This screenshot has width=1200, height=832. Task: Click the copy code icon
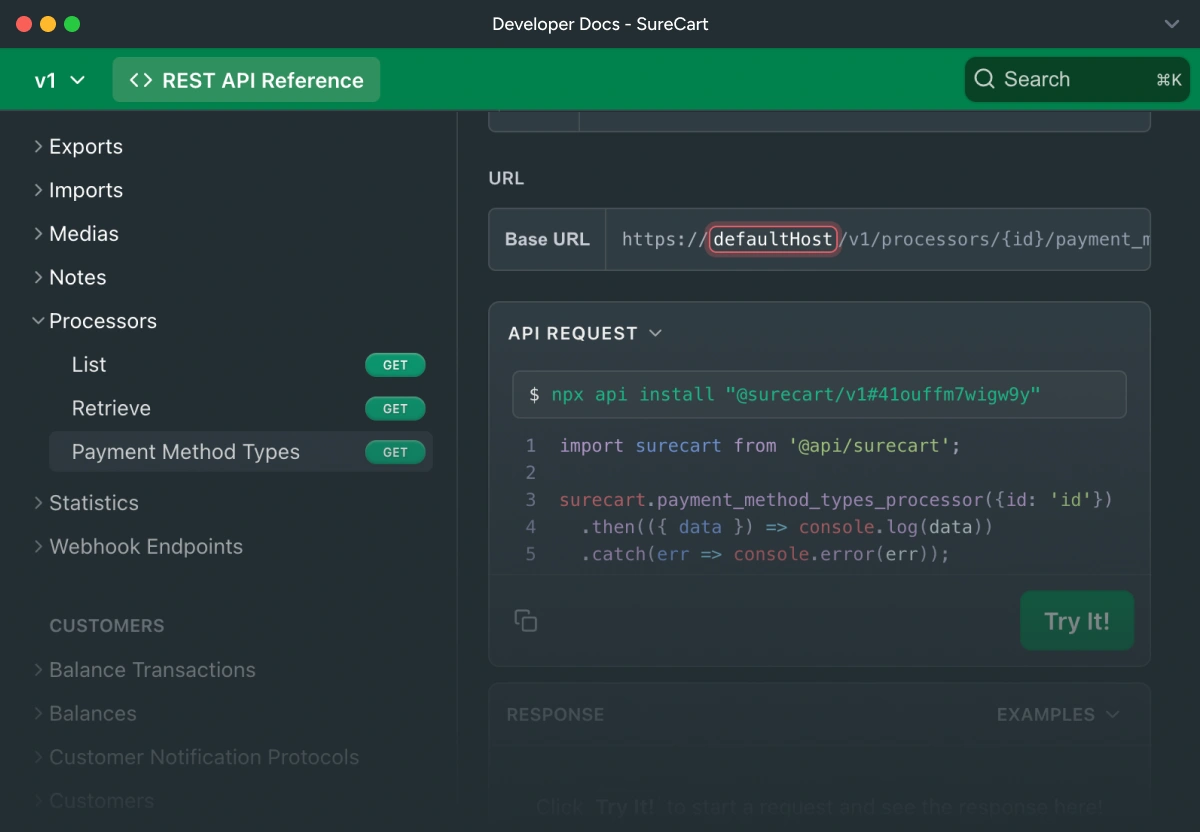click(x=526, y=621)
